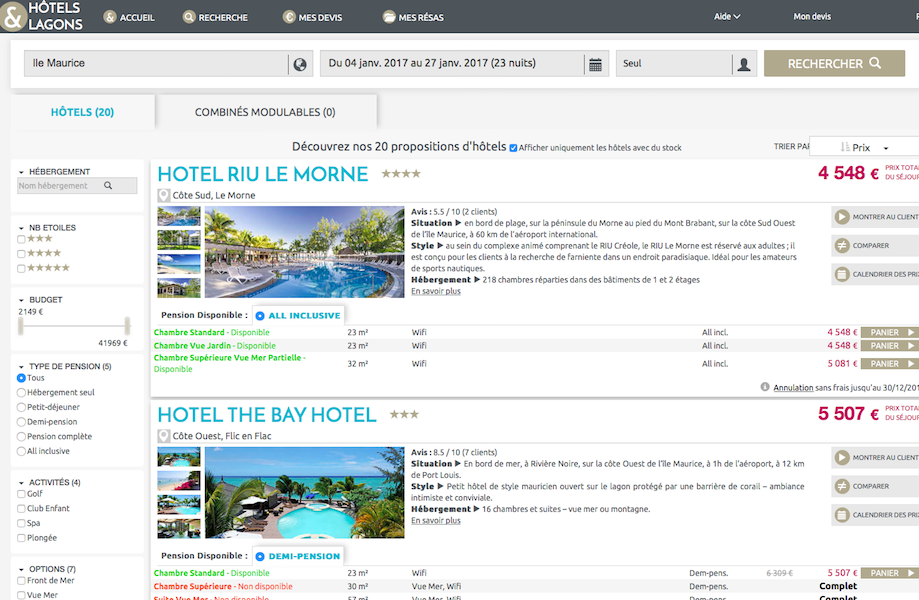Check the Spa activity checkbox
Image resolution: width=919 pixels, height=600 pixels.
tap(21, 523)
